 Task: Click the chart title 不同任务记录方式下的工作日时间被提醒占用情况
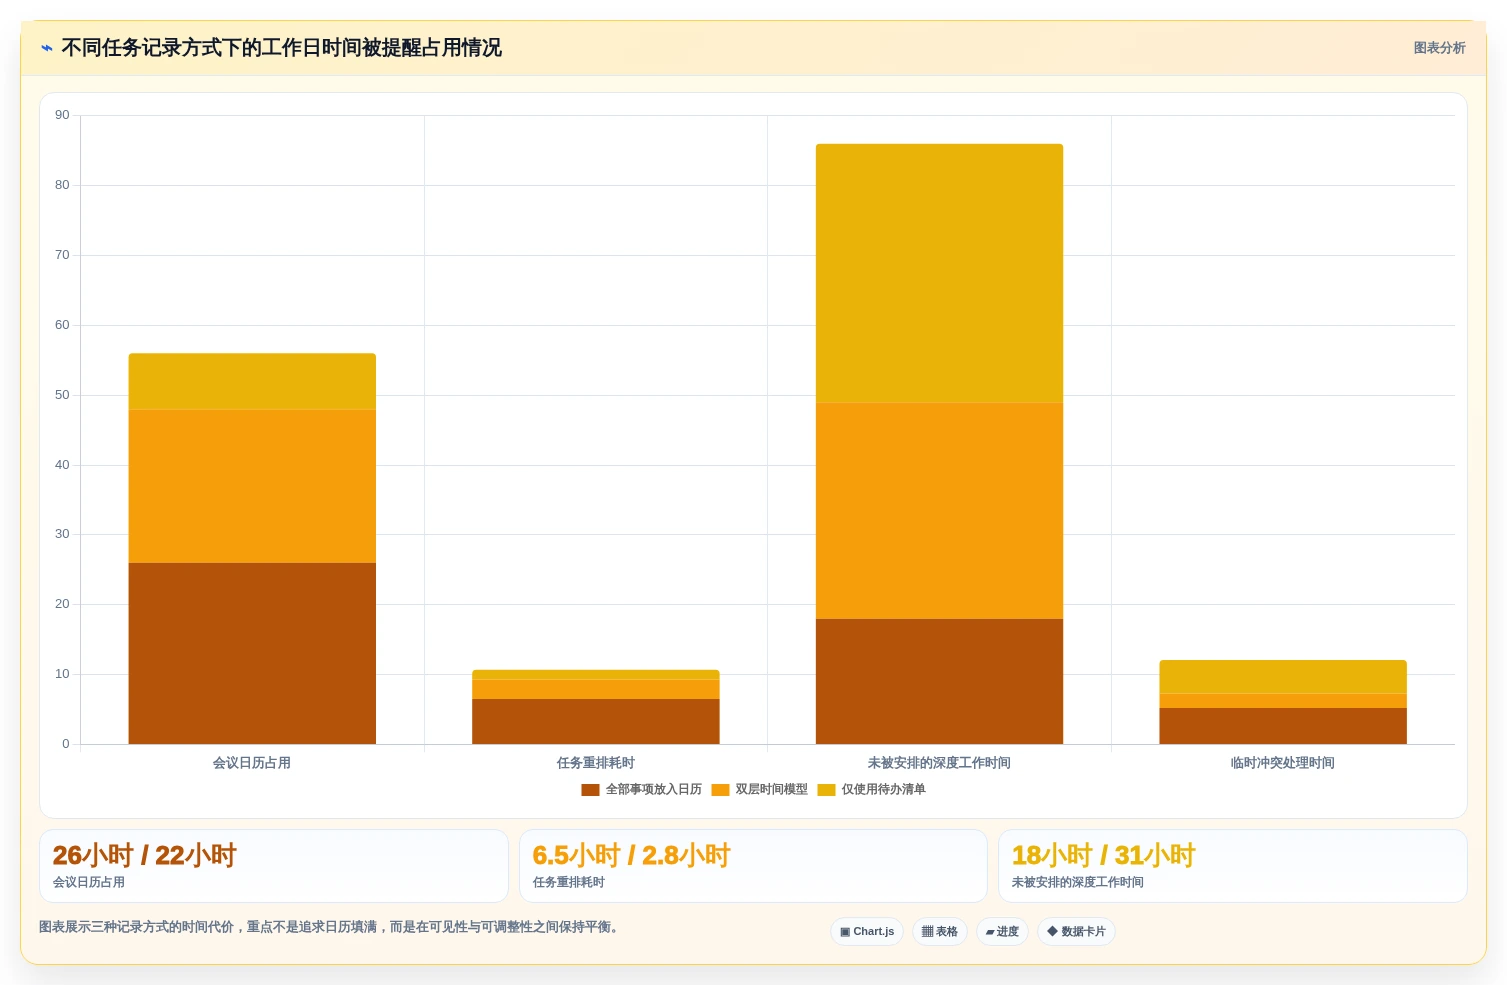pos(281,48)
